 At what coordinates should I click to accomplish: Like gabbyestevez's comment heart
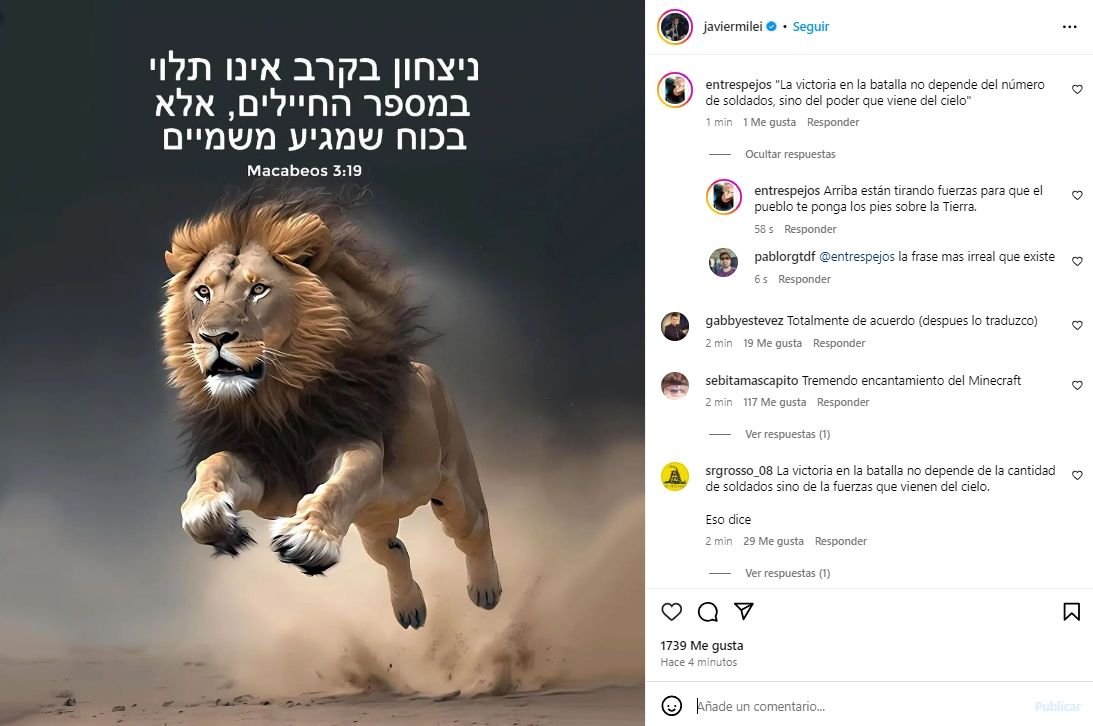pyautogui.click(x=1077, y=325)
